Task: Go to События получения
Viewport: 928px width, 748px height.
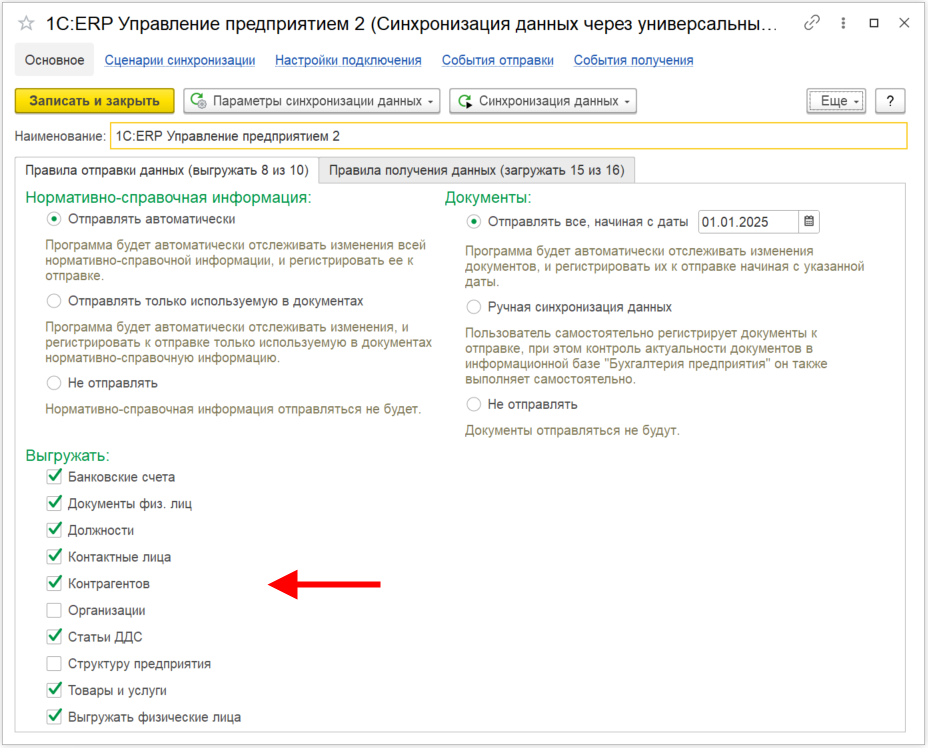Action: point(633,60)
